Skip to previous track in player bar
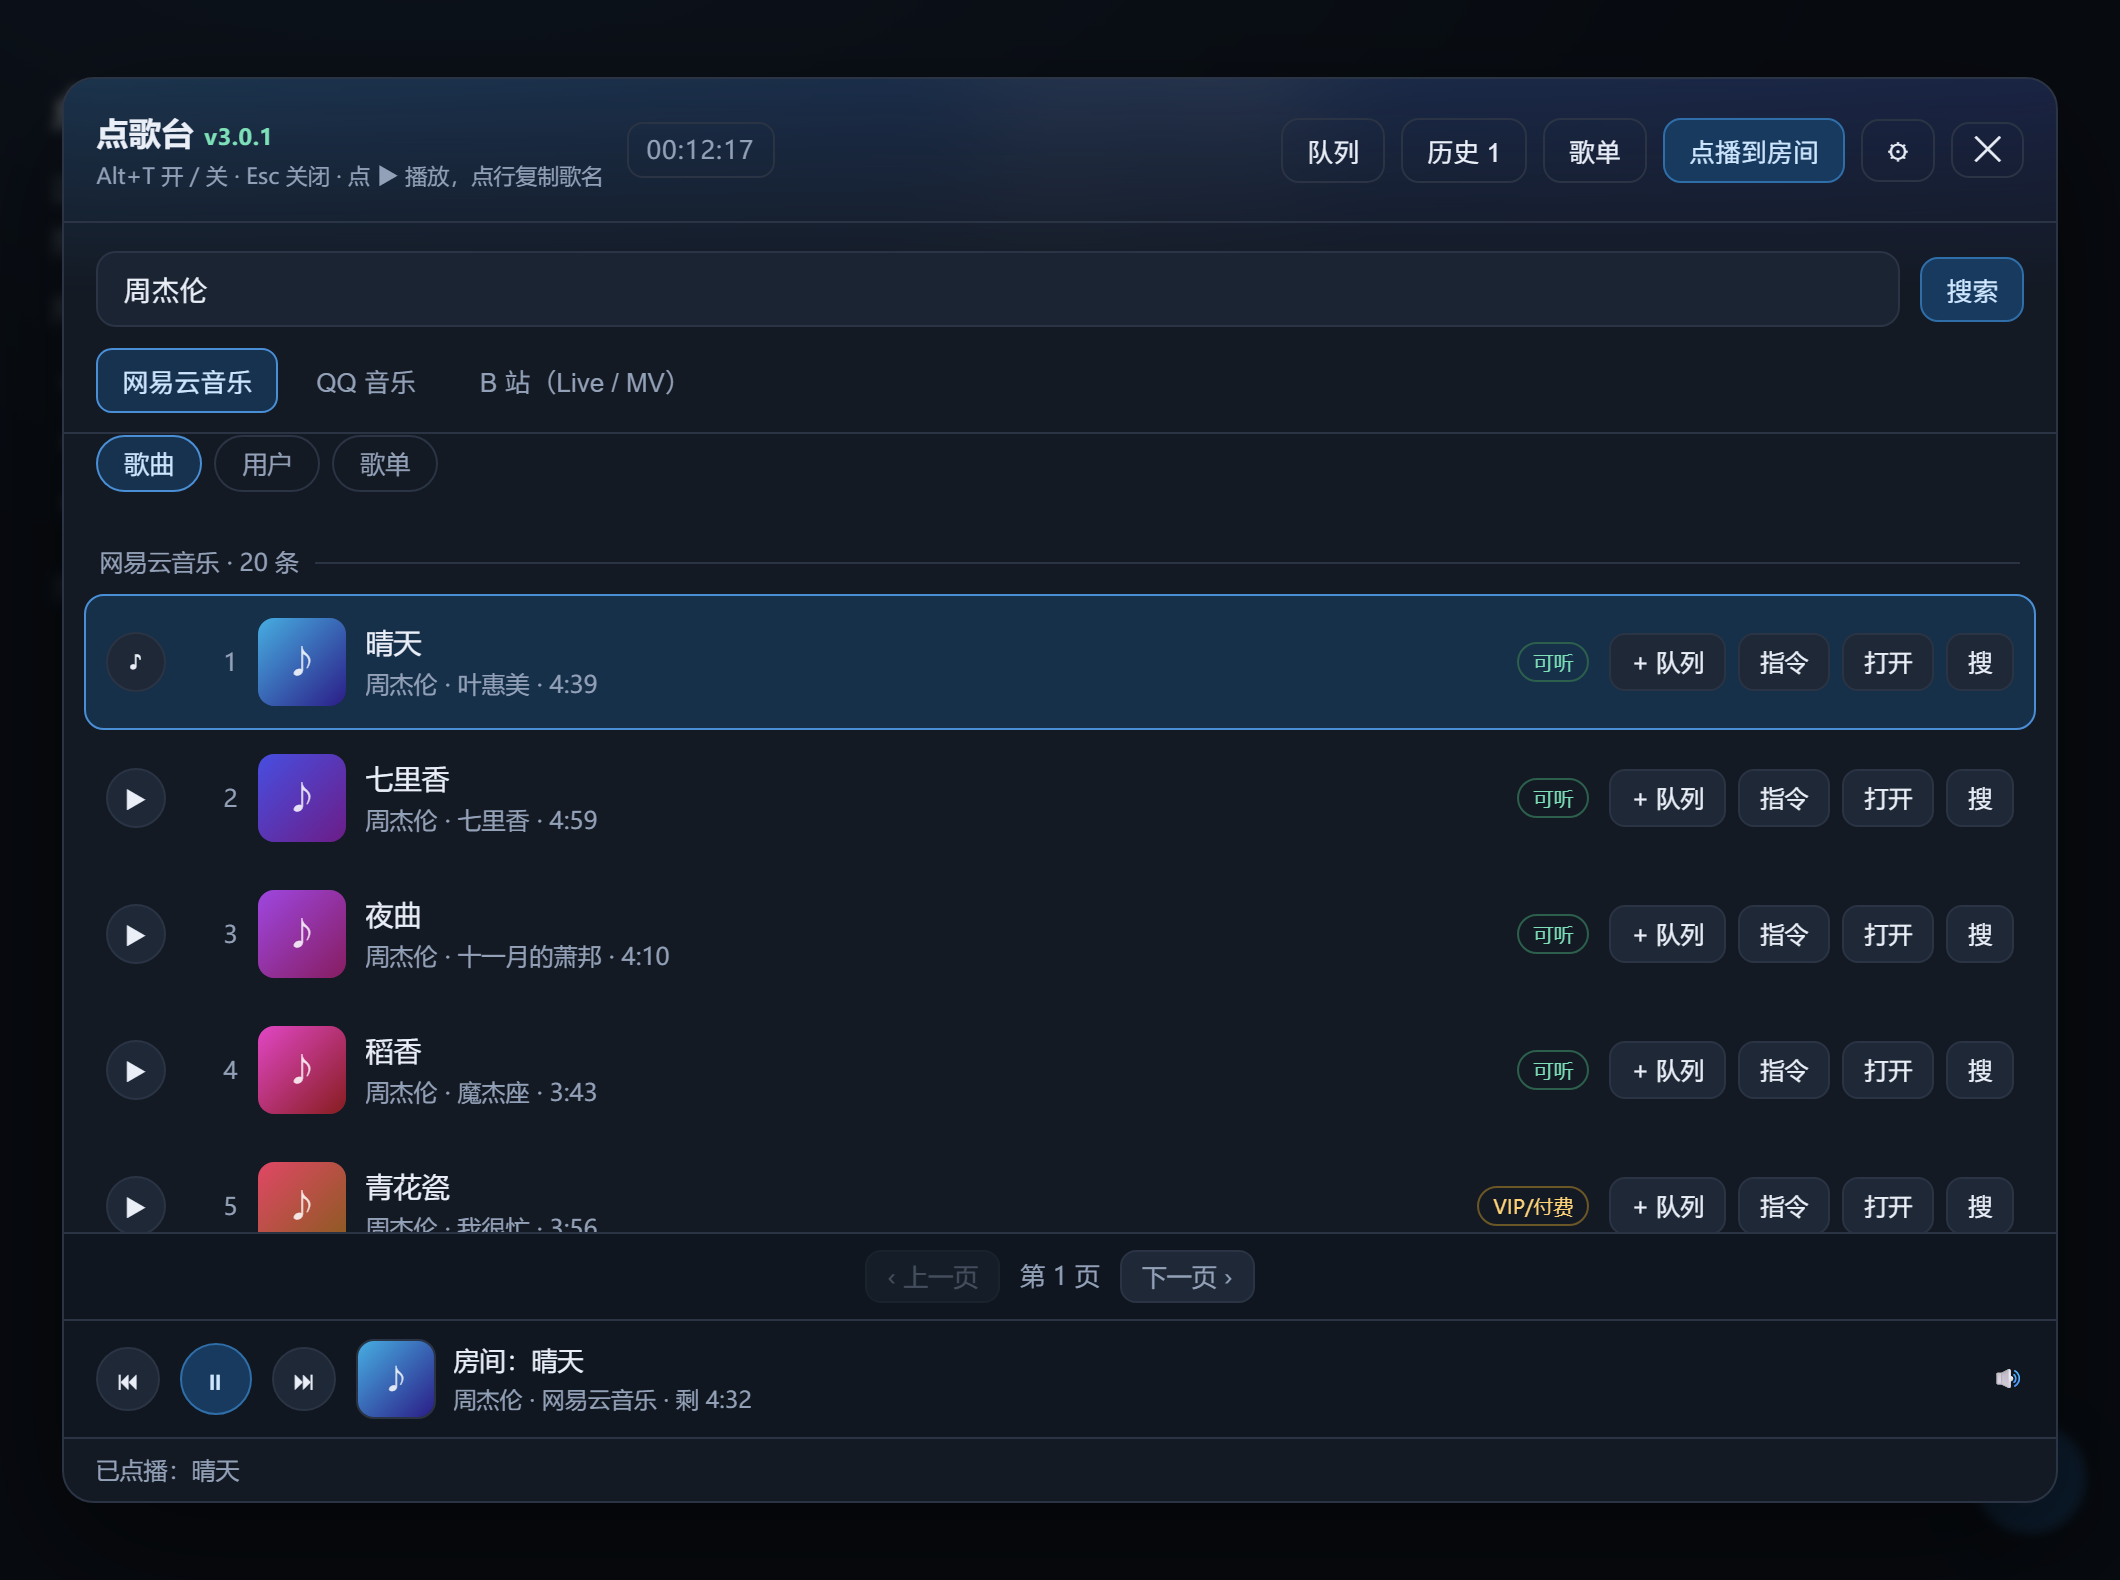 (128, 1380)
